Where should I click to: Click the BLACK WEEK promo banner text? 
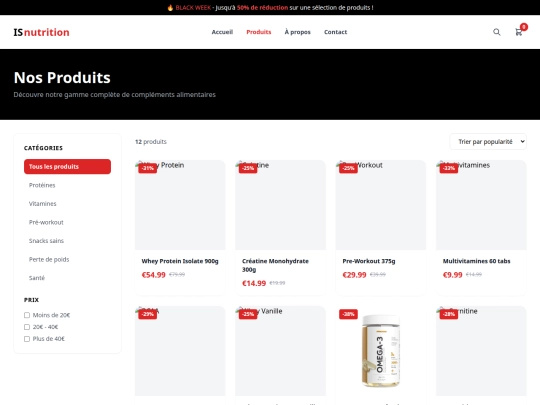[x=270, y=8]
